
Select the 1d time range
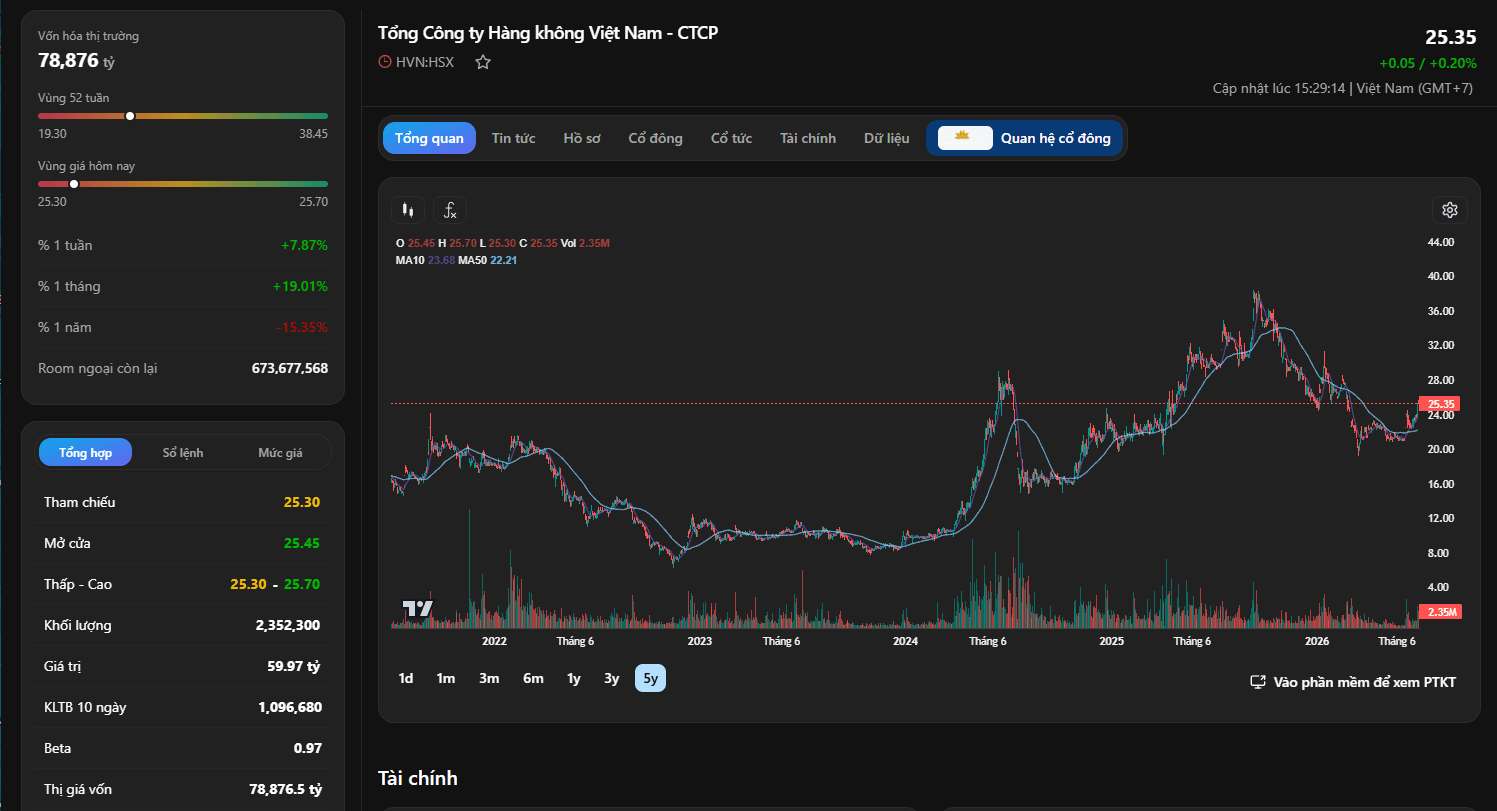pos(406,678)
